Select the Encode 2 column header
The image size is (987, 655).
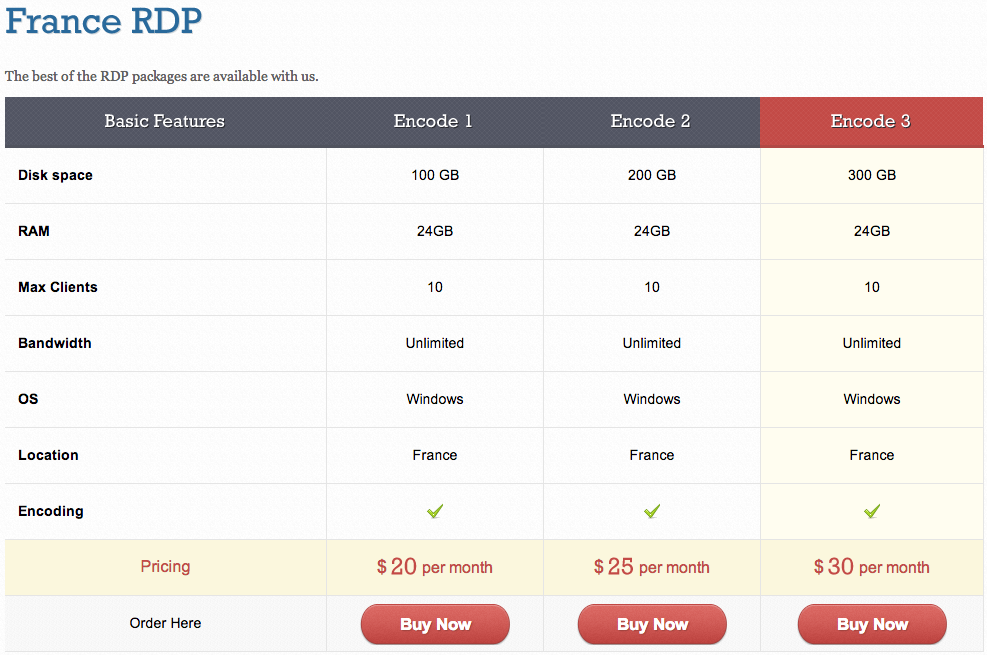coord(650,121)
